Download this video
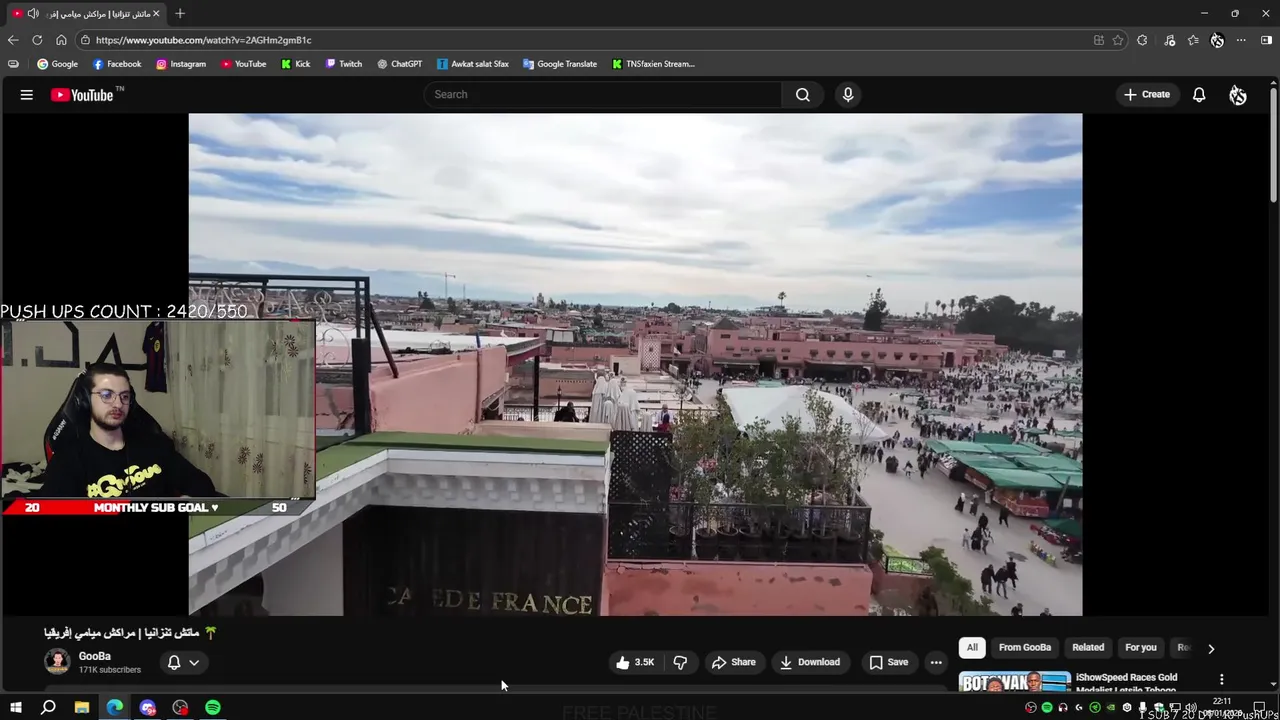 click(809, 662)
